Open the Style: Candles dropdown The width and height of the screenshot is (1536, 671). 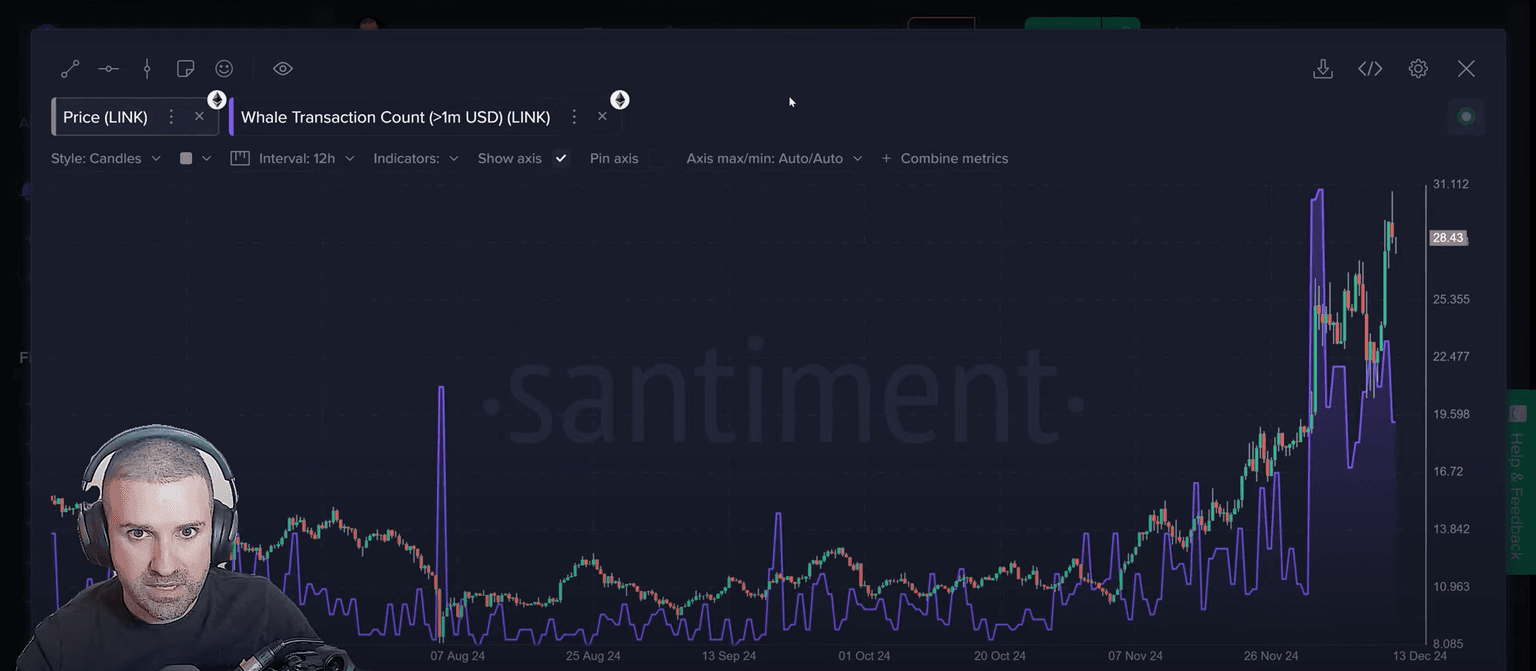pos(106,158)
